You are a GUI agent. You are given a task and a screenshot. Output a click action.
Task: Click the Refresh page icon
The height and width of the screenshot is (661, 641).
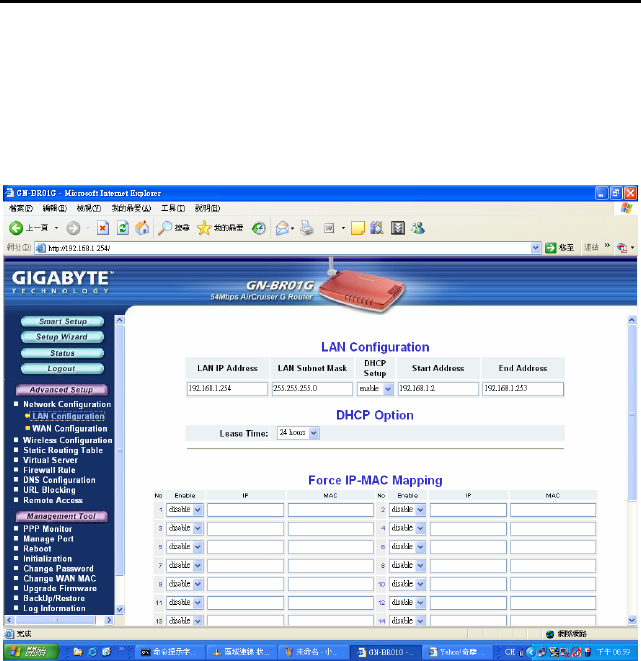point(123,228)
